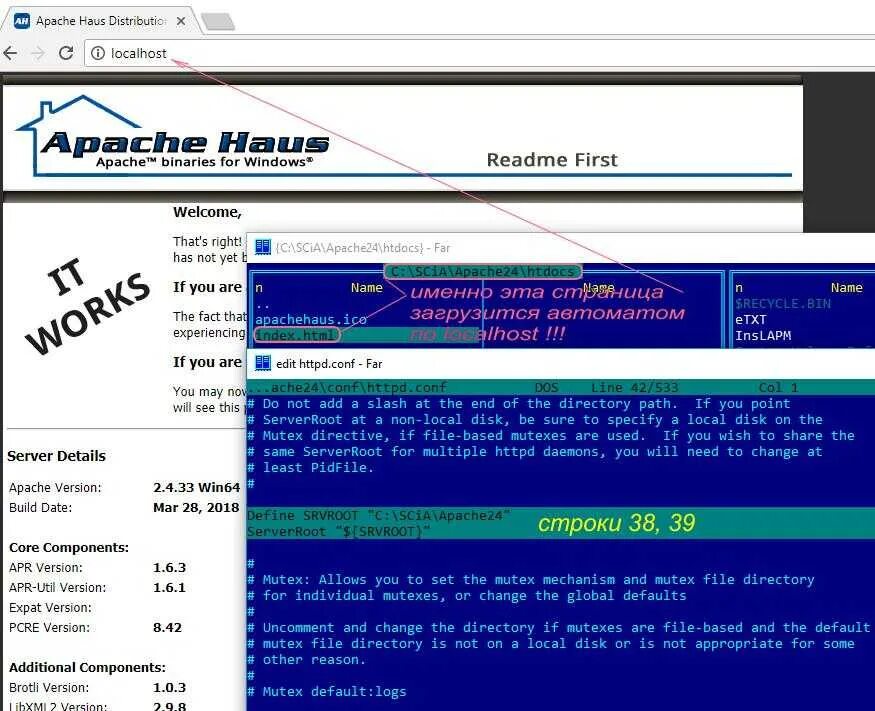Click the 'Col 1' editor status entry
875x711 pixels.
tap(778, 387)
